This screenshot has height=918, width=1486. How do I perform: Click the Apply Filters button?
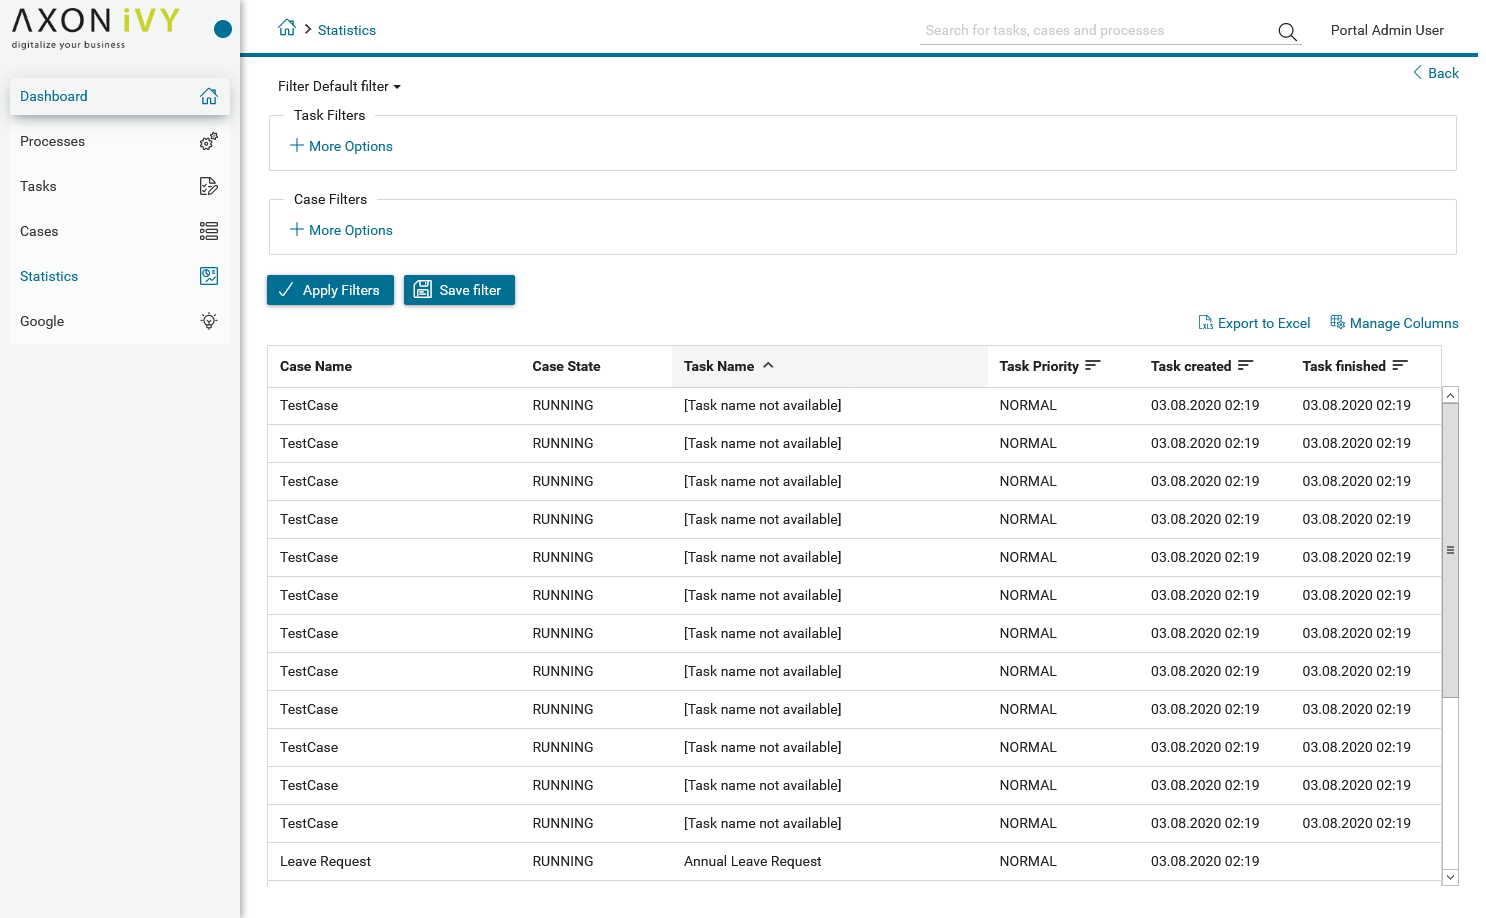330,290
